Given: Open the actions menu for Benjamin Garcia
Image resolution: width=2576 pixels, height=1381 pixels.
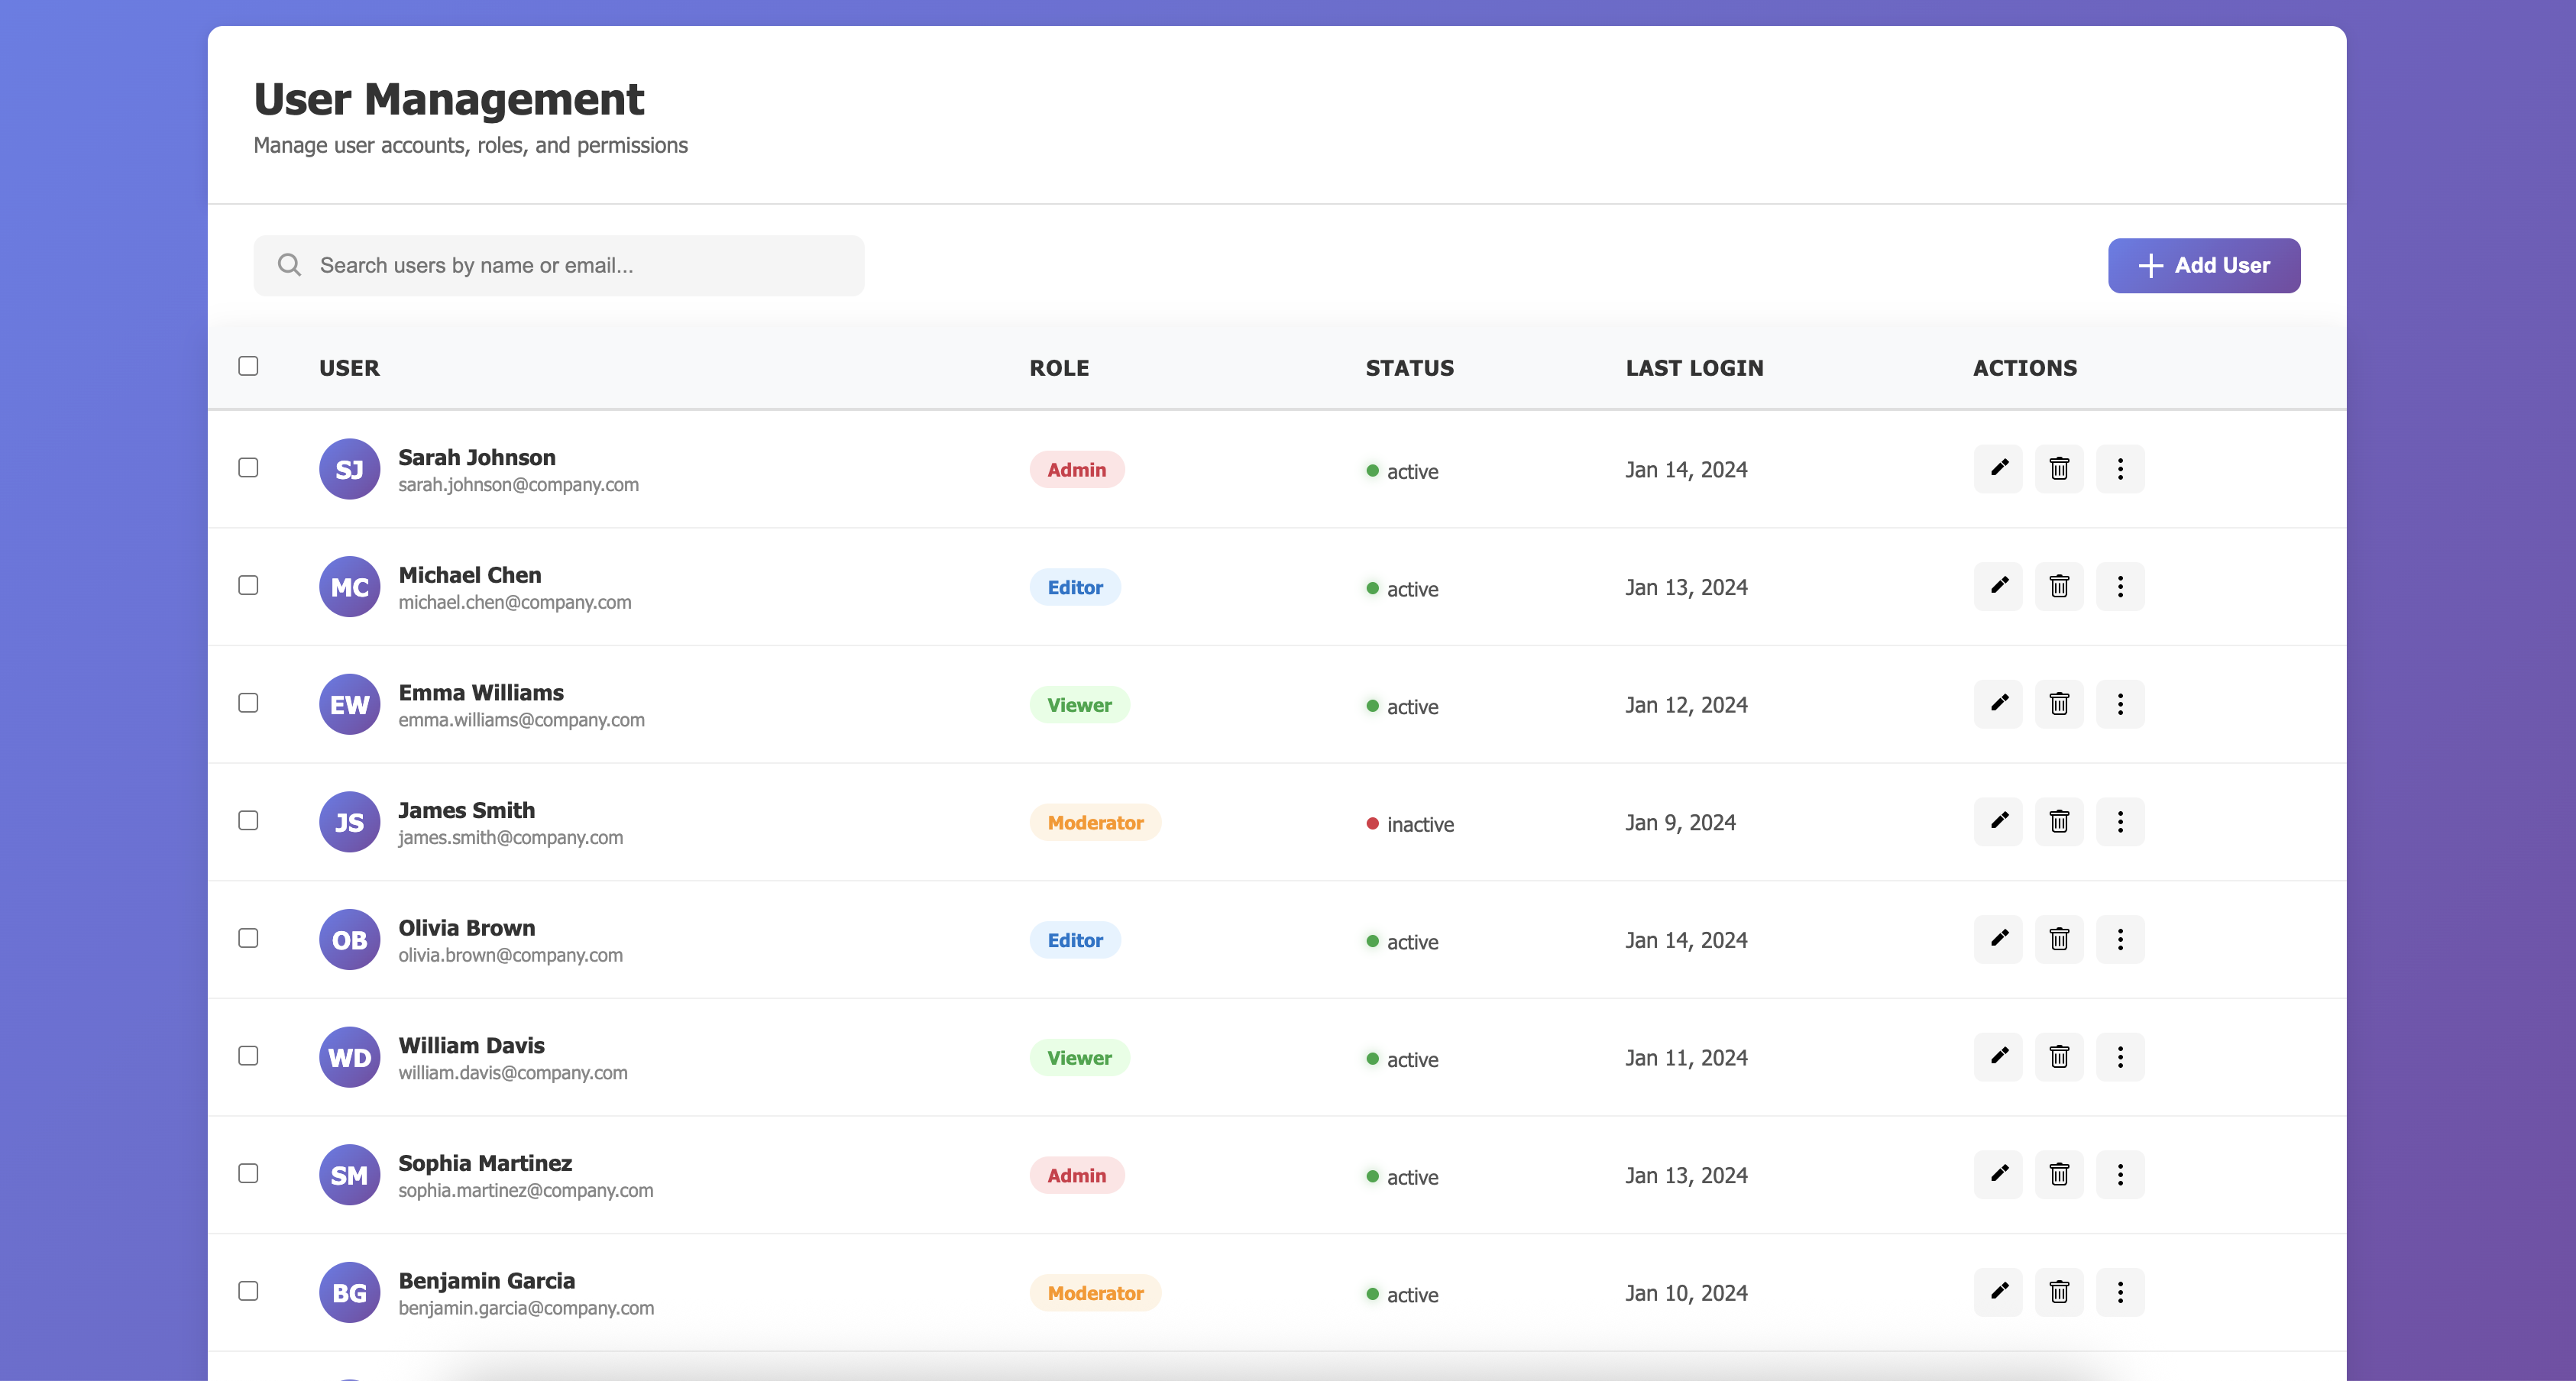Looking at the screenshot, I should pyautogui.click(x=2121, y=1292).
